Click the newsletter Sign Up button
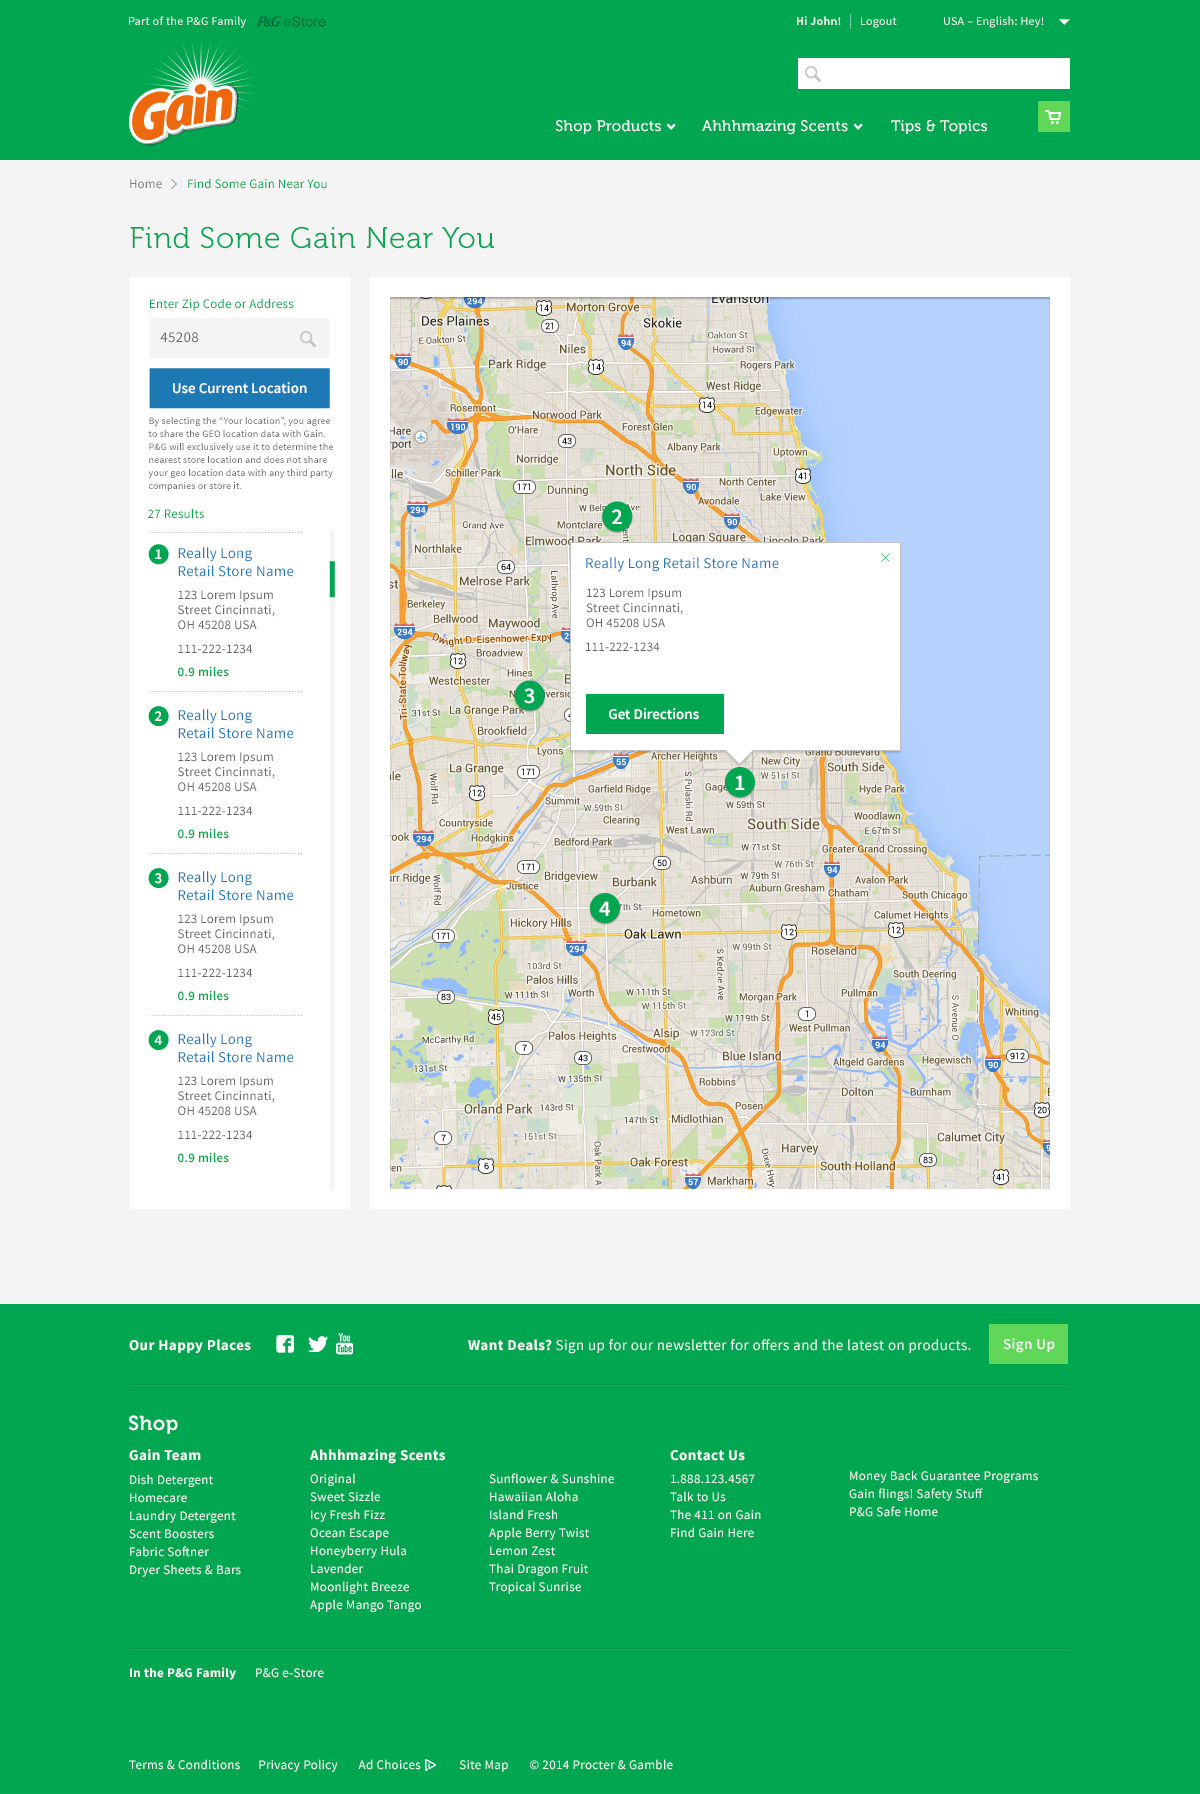Image resolution: width=1200 pixels, height=1794 pixels. coord(1028,1344)
